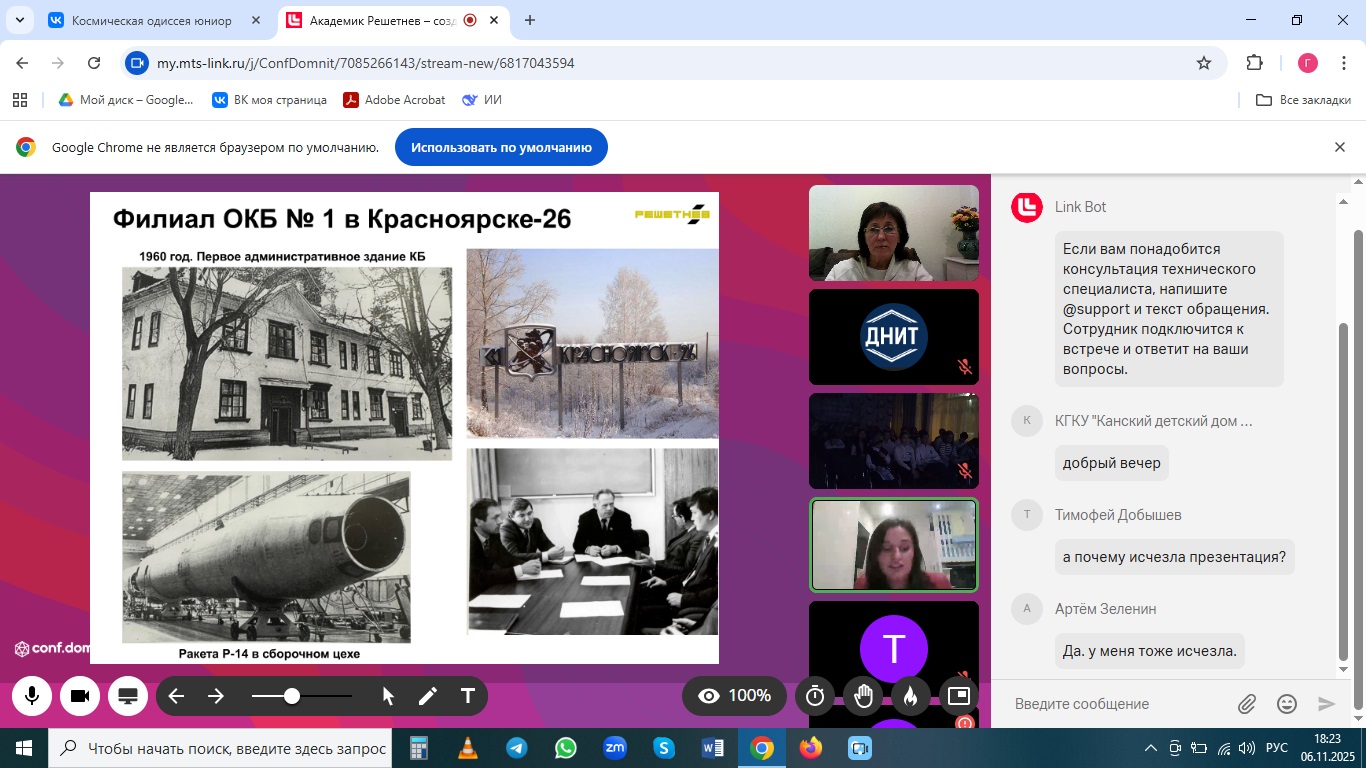
Task: Toggle screen sharing with the monitor button
Action: tap(128, 696)
